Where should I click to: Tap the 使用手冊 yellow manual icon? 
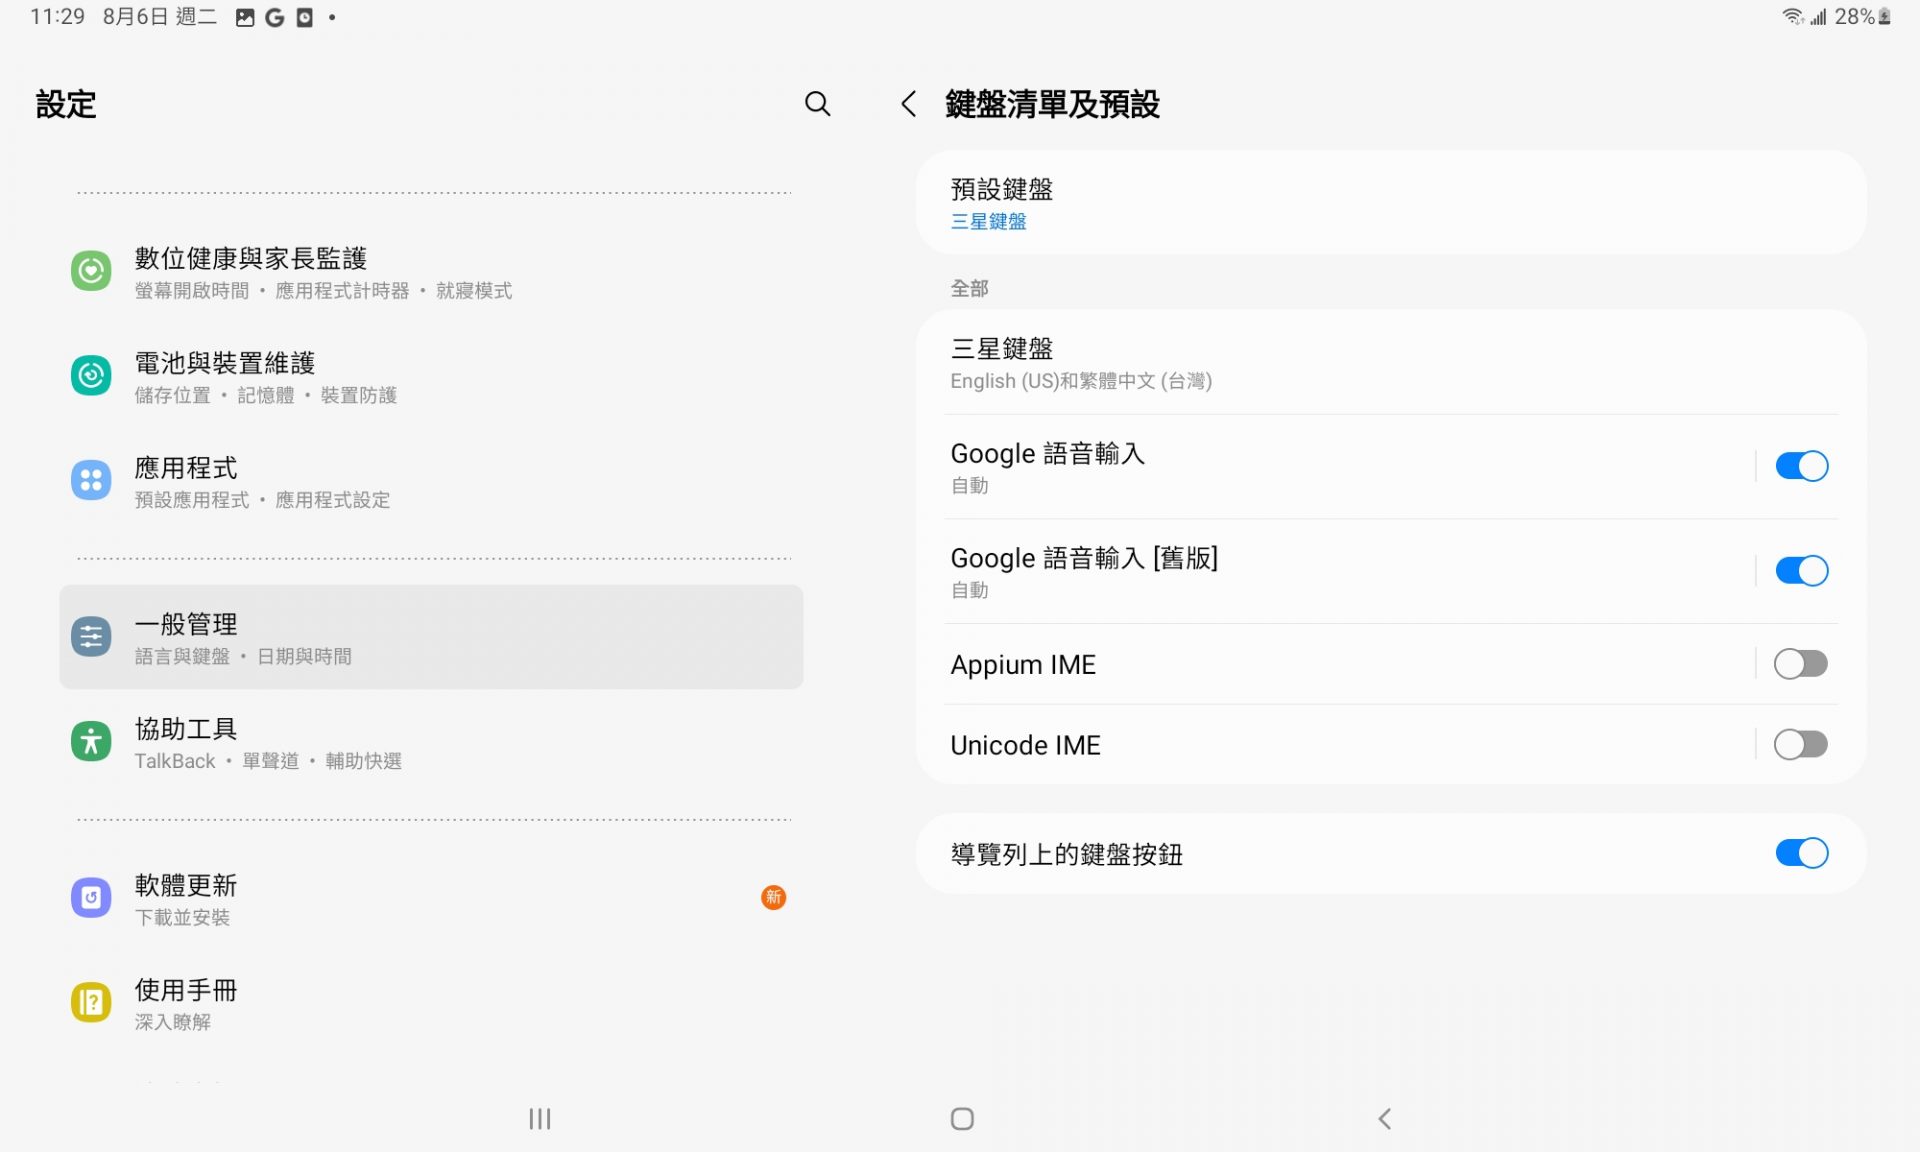point(91,1003)
